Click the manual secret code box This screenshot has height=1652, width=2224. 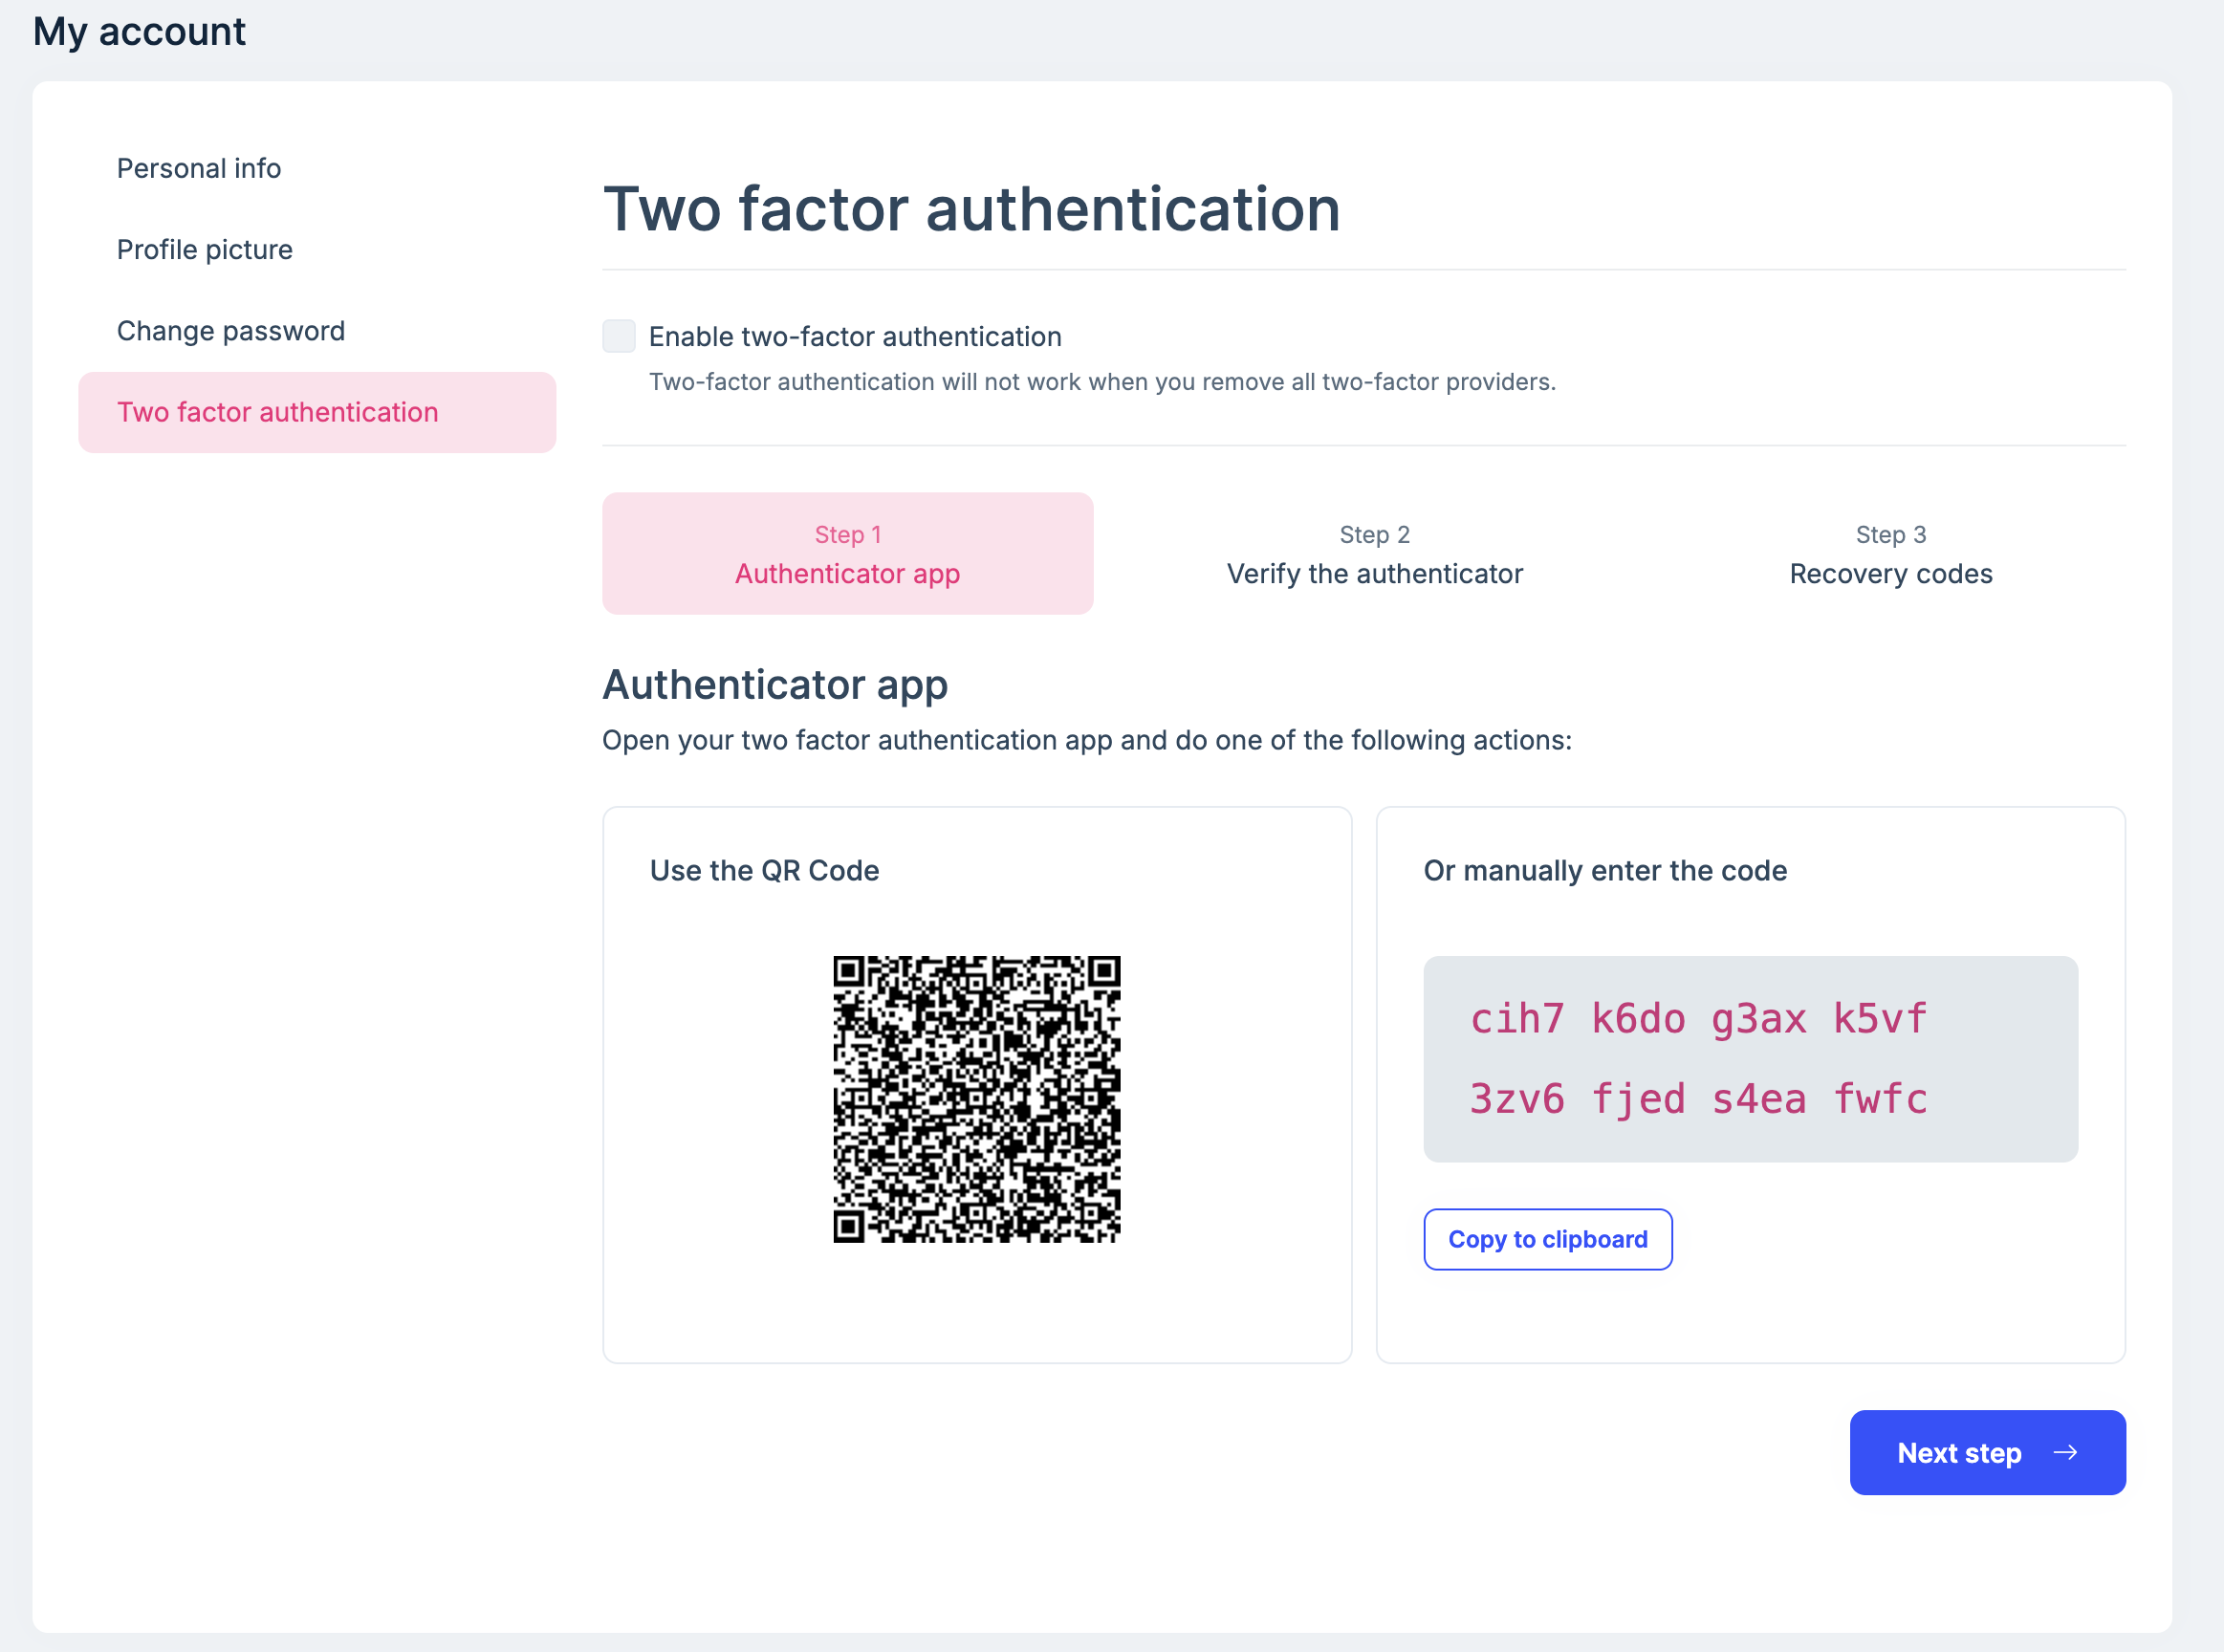click(x=1750, y=1059)
